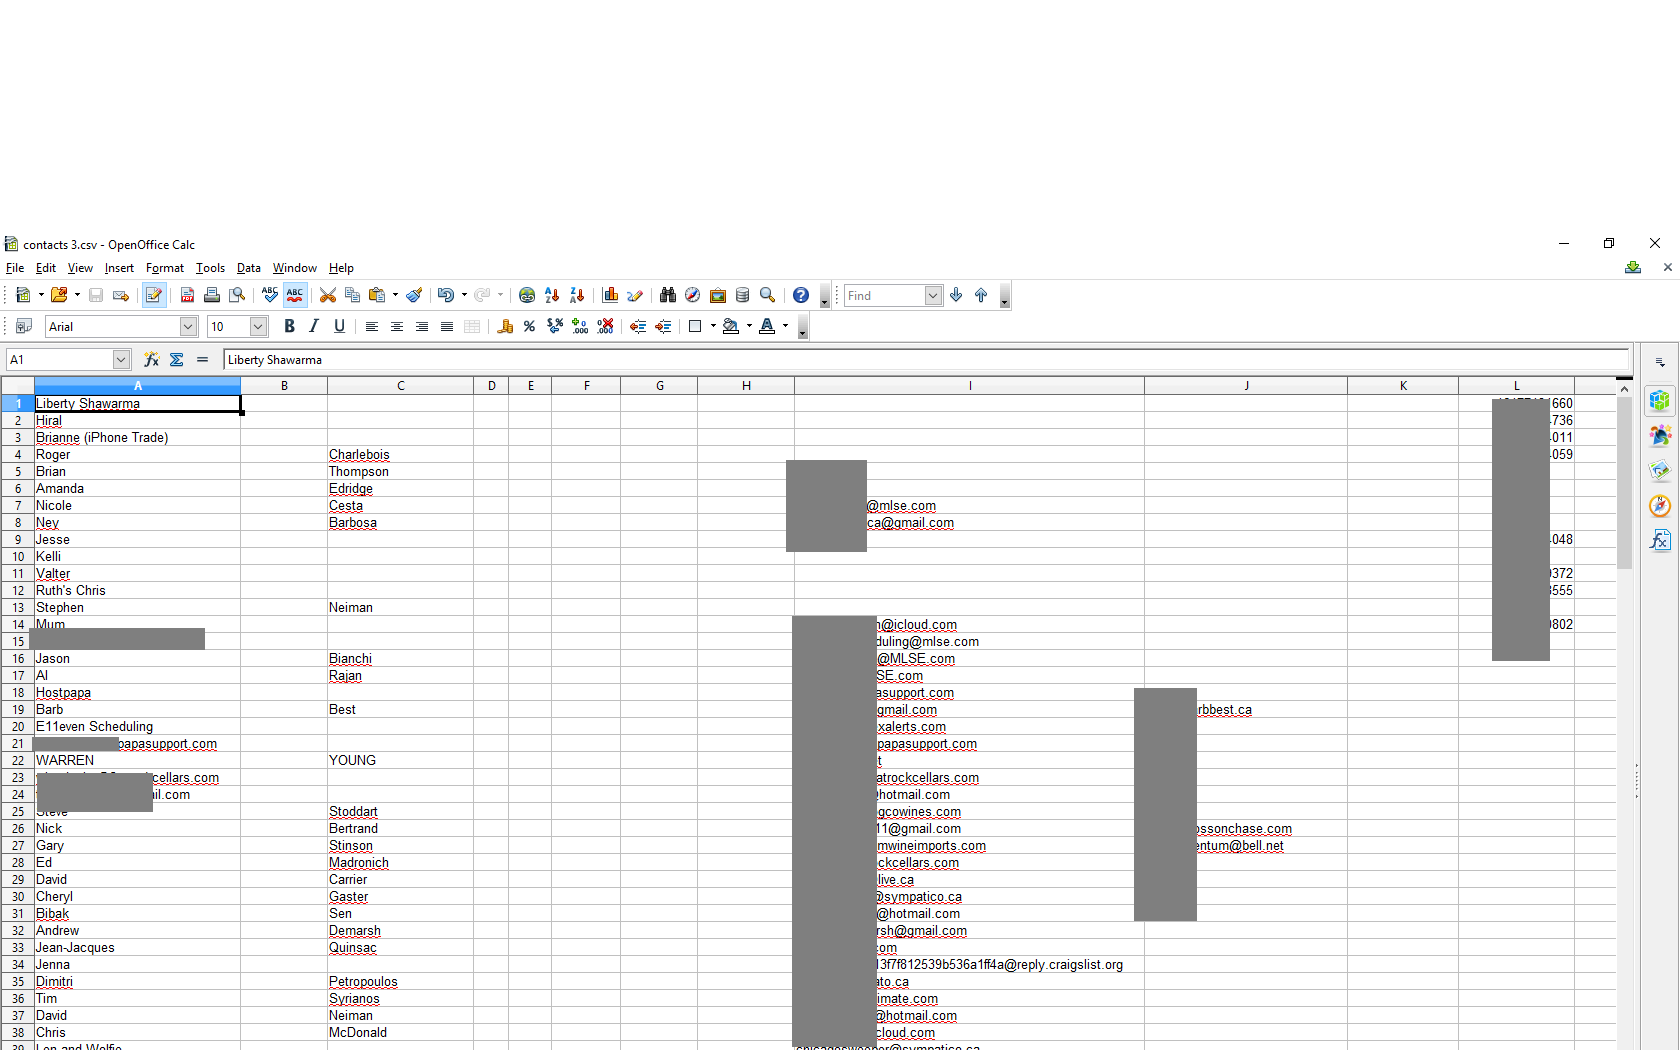Open the font size dropdown
Viewport: 1680px width, 1050px height.
pyautogui.click(x=257, y=326)
